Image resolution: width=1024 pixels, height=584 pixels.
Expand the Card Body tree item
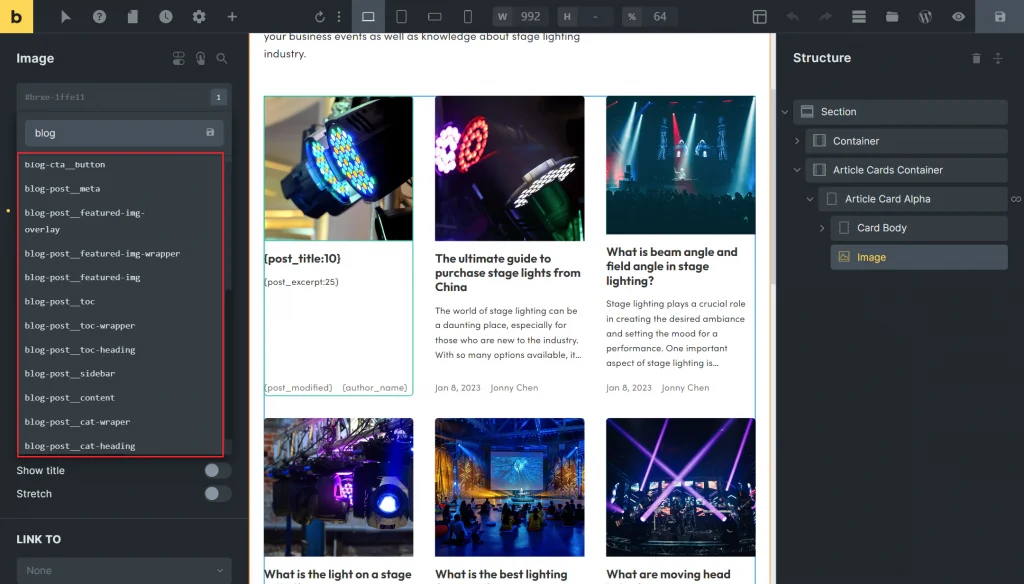coord(822,228)
